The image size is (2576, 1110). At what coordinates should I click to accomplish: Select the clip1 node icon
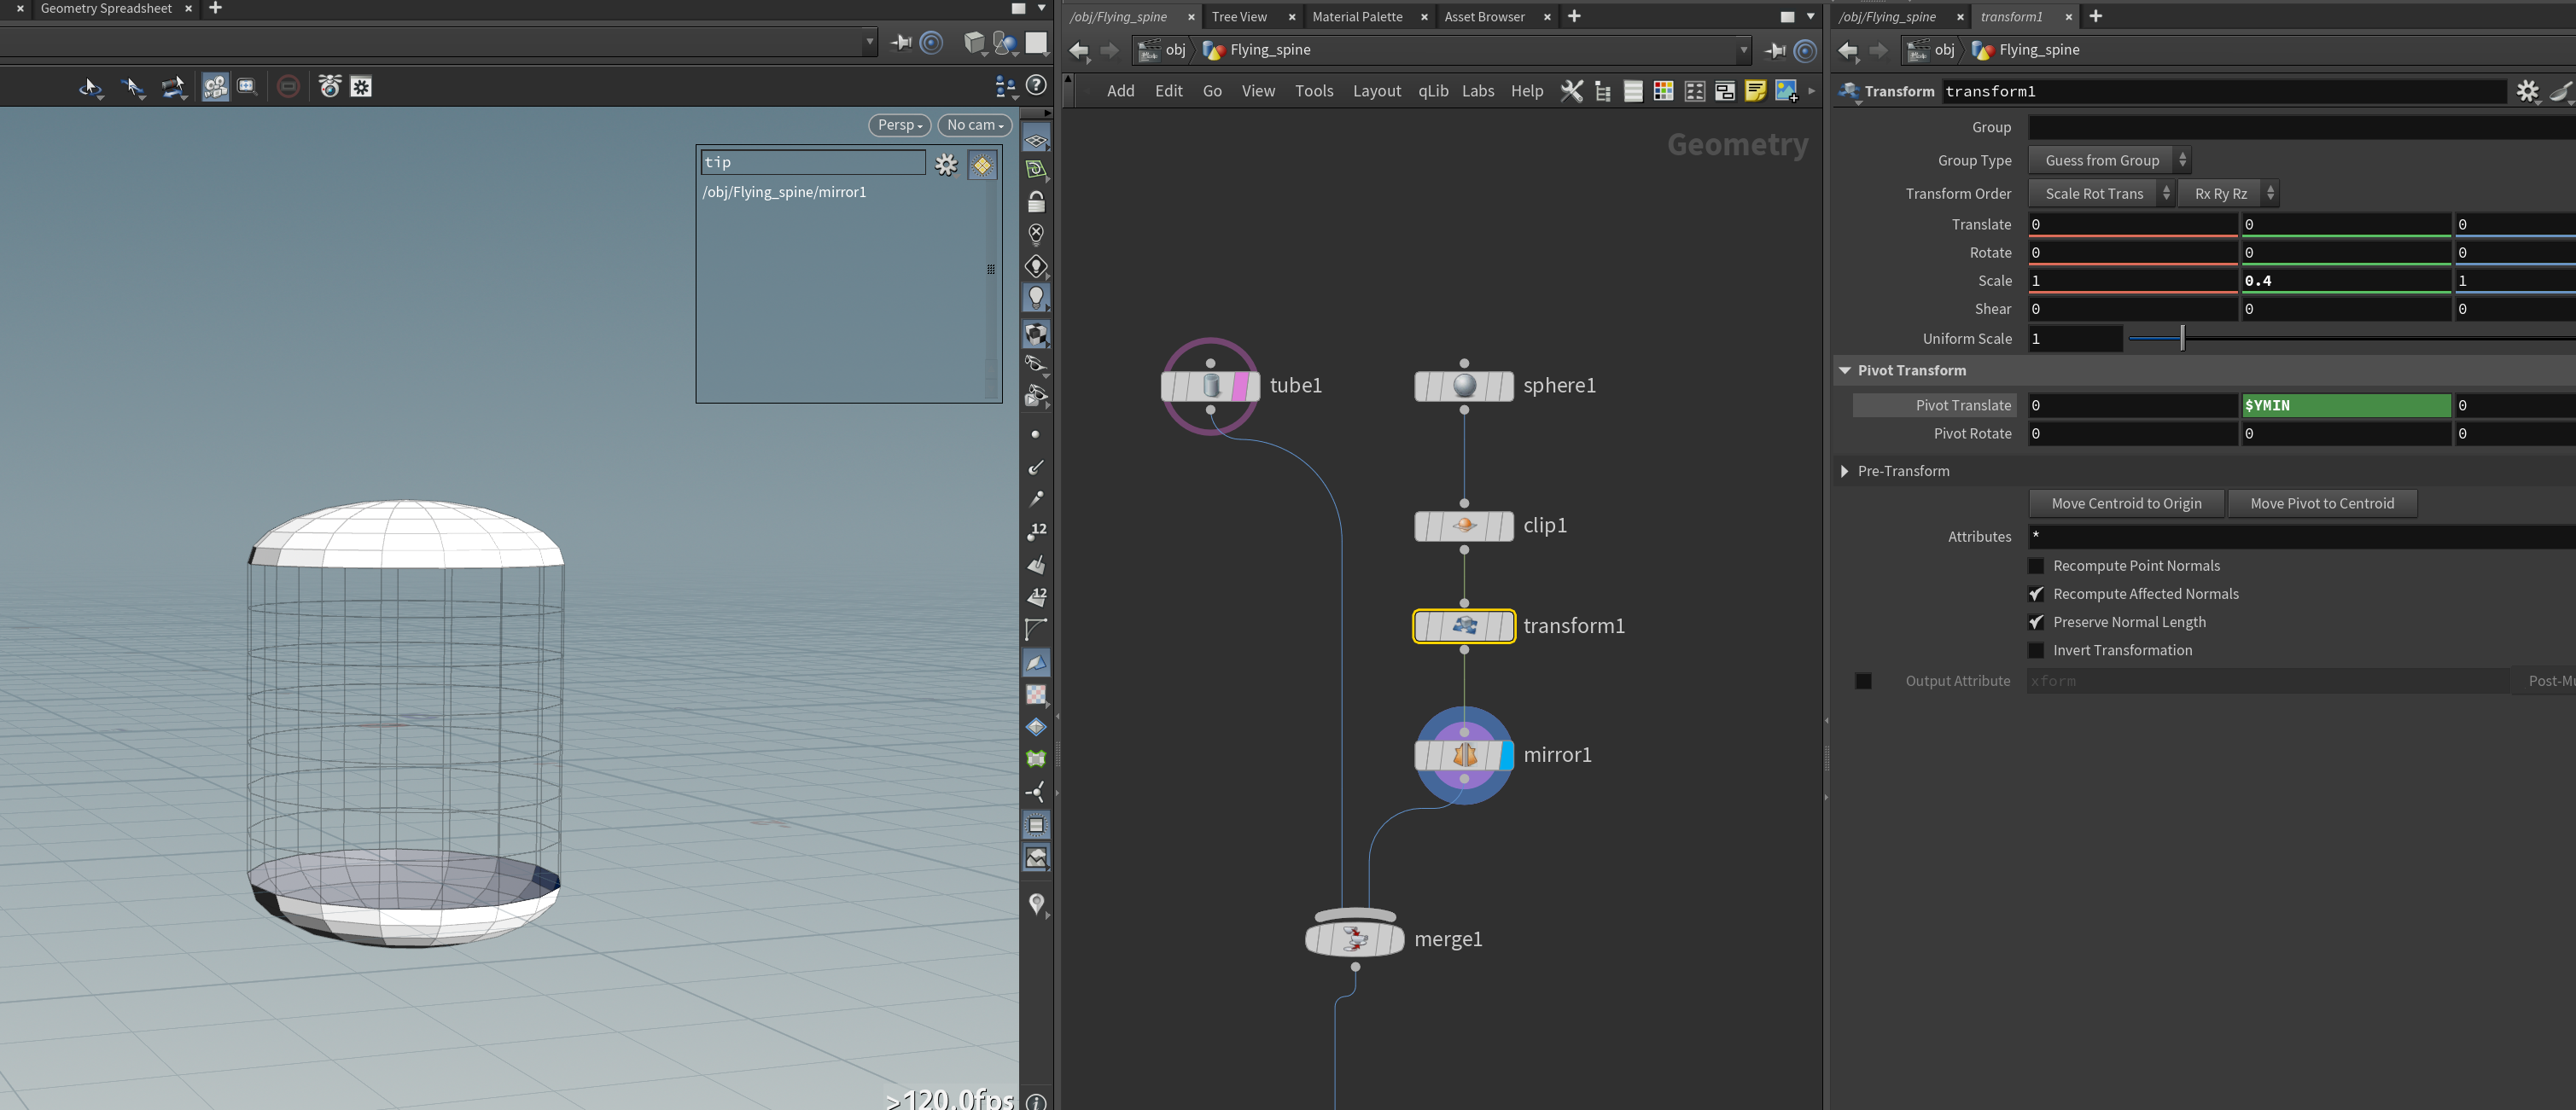click(x=1464, y=525)
